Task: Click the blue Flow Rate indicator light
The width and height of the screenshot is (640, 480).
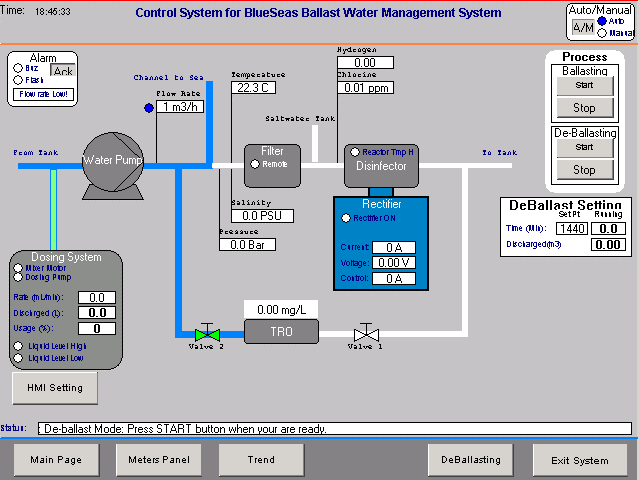Action: 149,107
